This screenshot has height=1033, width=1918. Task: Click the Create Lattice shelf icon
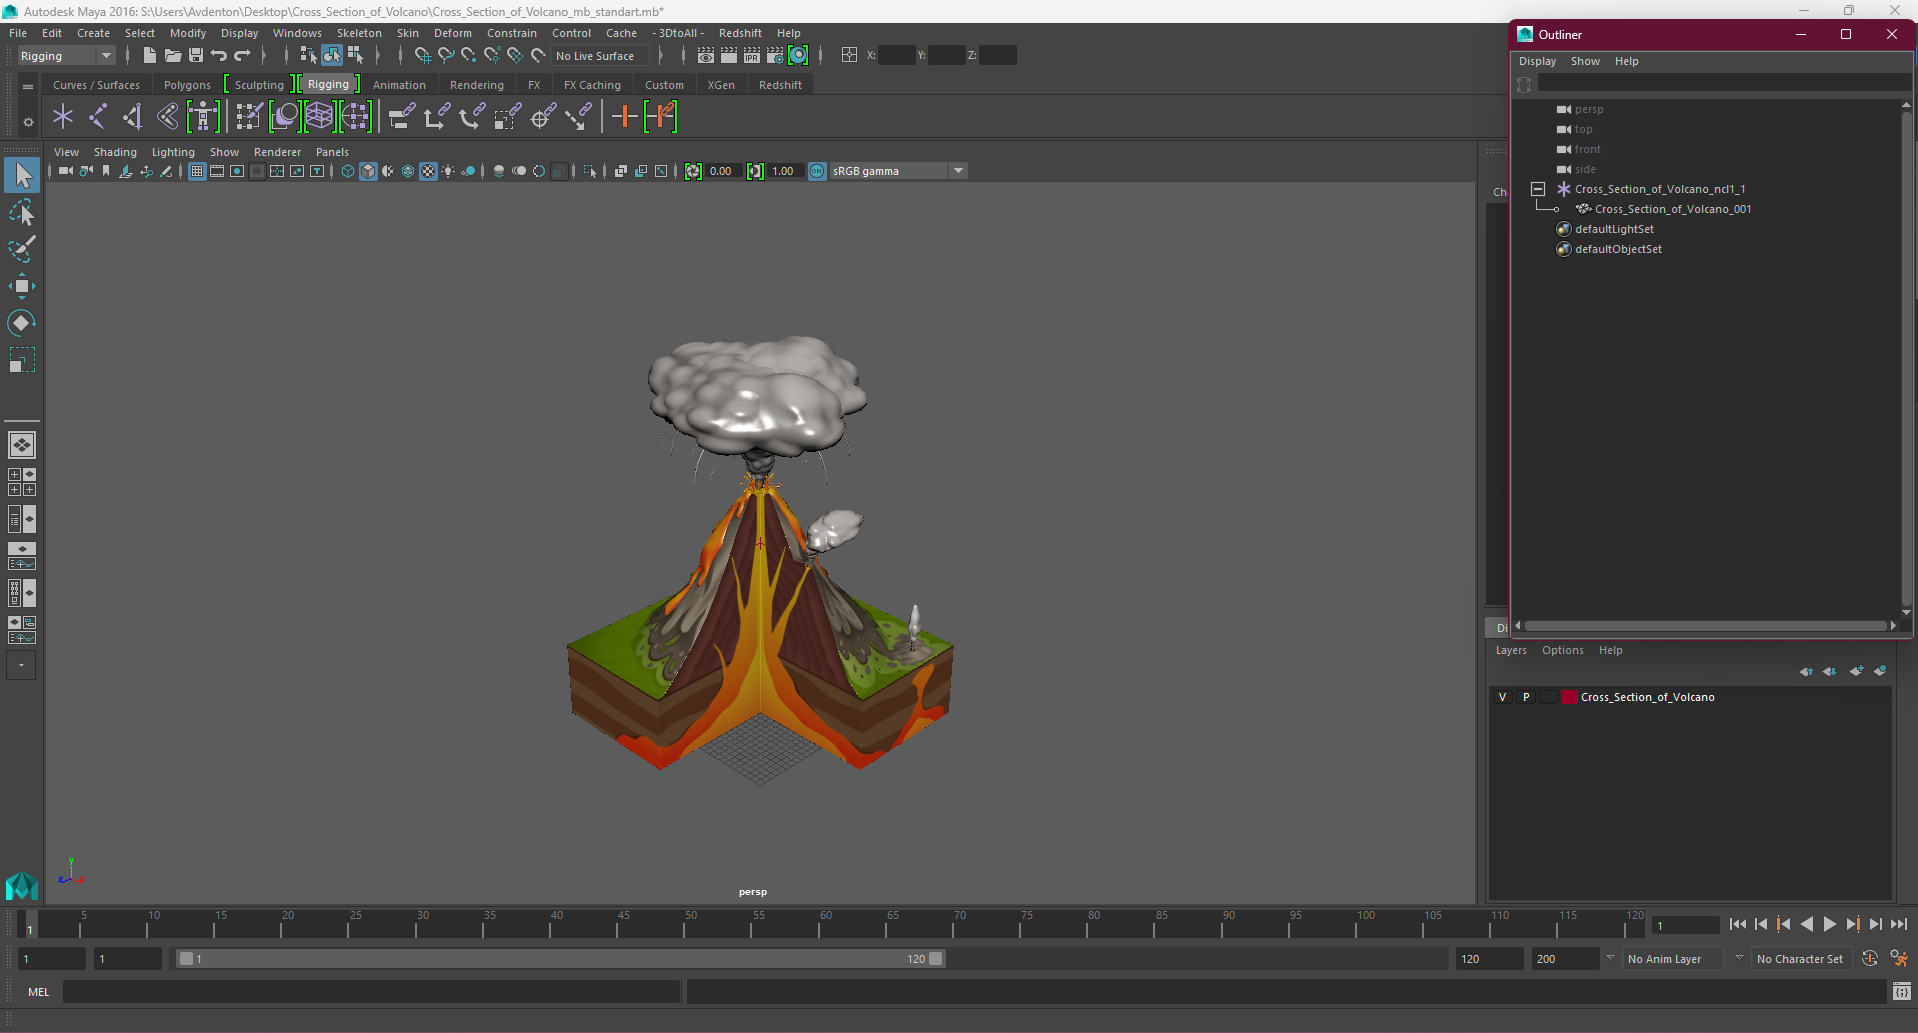point(319,117)
